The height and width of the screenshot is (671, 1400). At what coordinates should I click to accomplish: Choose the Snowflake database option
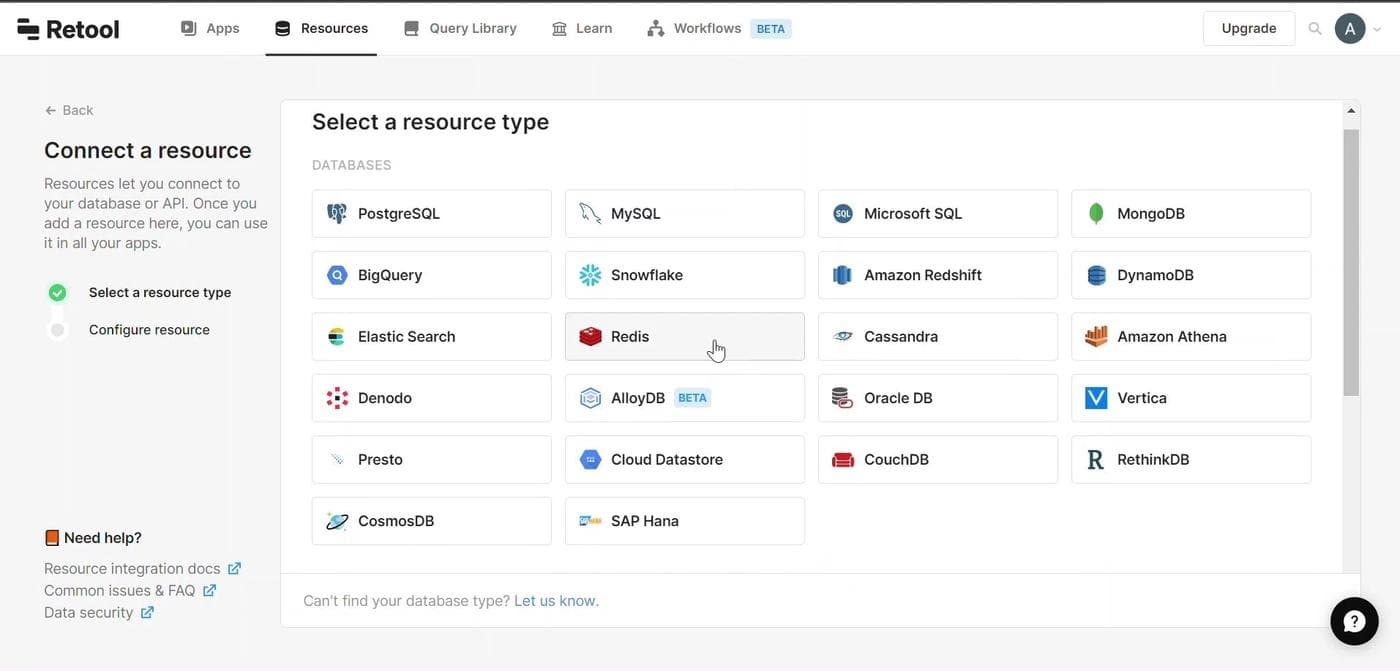(684, 275)
